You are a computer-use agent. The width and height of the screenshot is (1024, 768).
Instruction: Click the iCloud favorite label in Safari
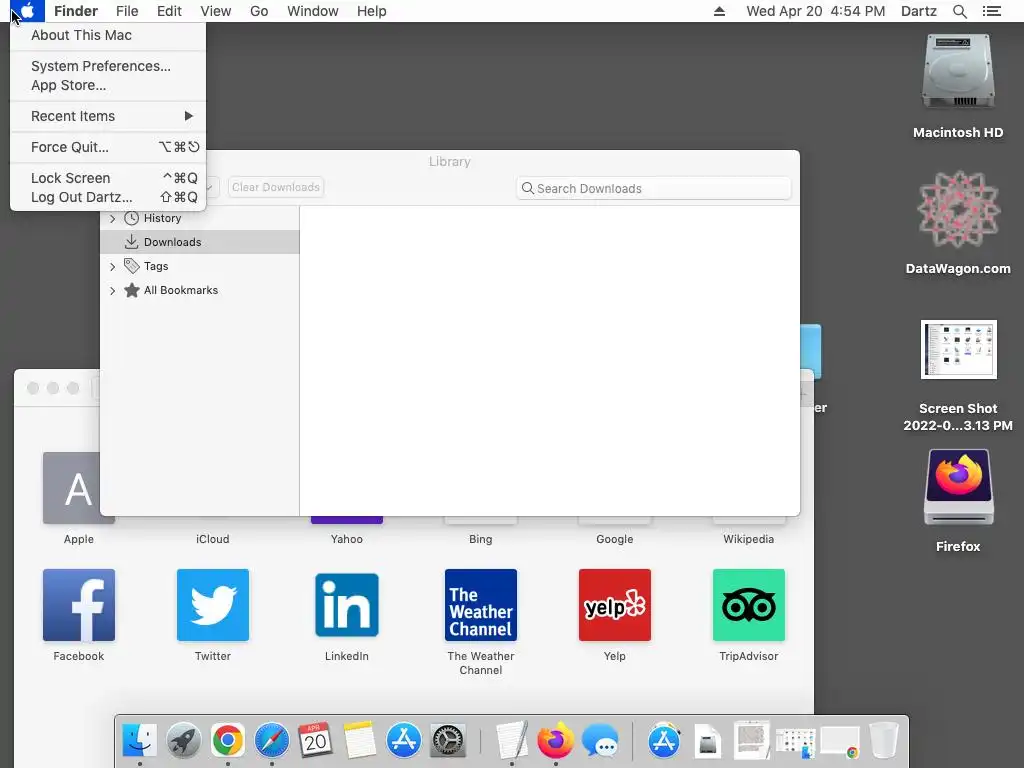coord(213,539)
